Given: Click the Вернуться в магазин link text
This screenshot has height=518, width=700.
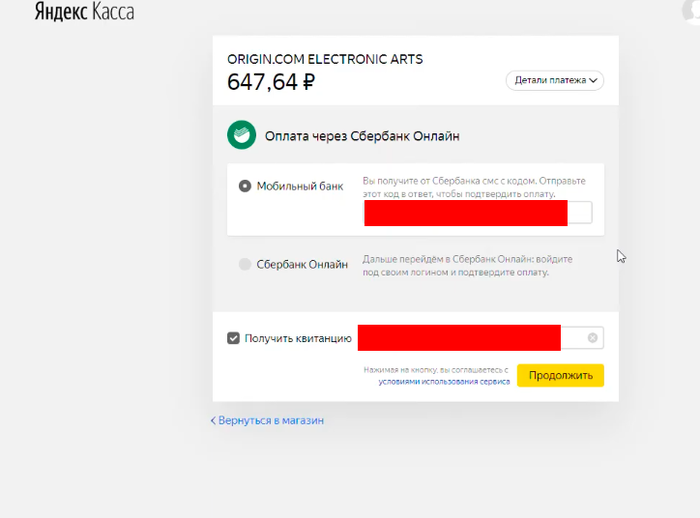Looking at the screenshot, I should (271, 421).
